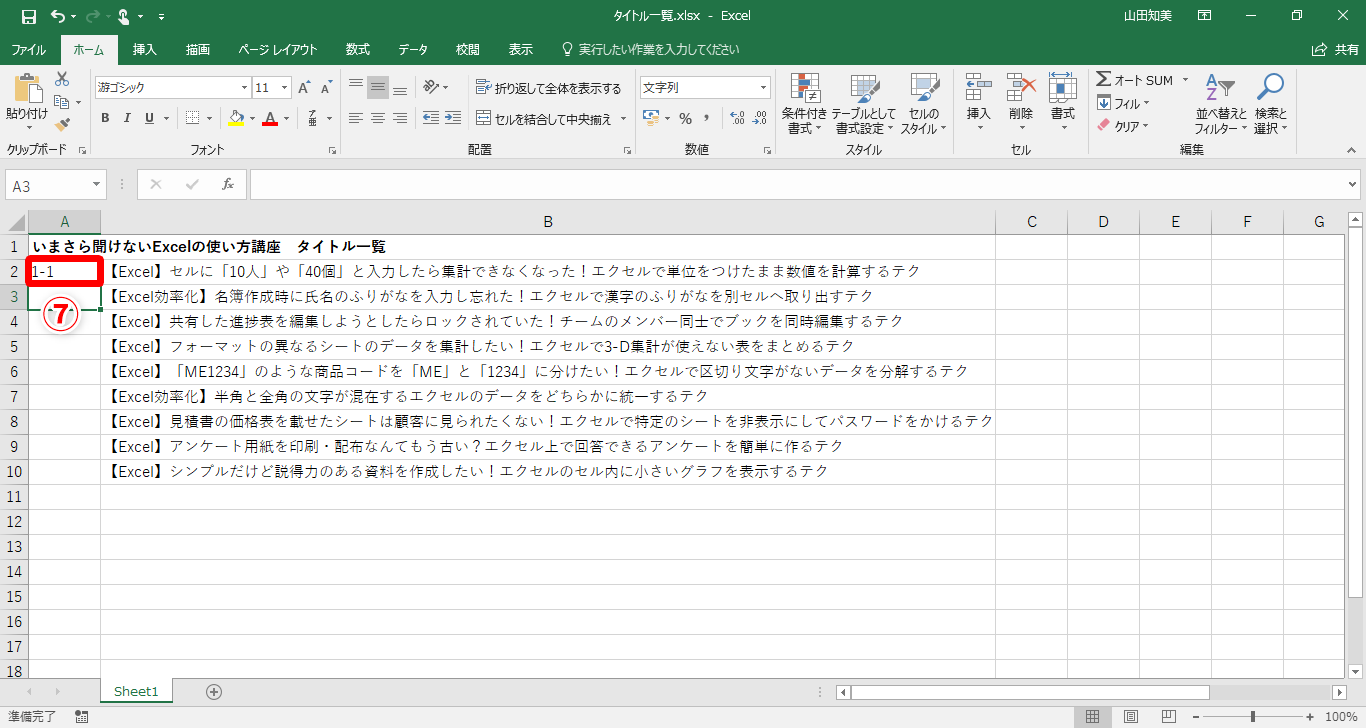1366x728 pixels.
Task: Toggle align text right
Action: 400,118
